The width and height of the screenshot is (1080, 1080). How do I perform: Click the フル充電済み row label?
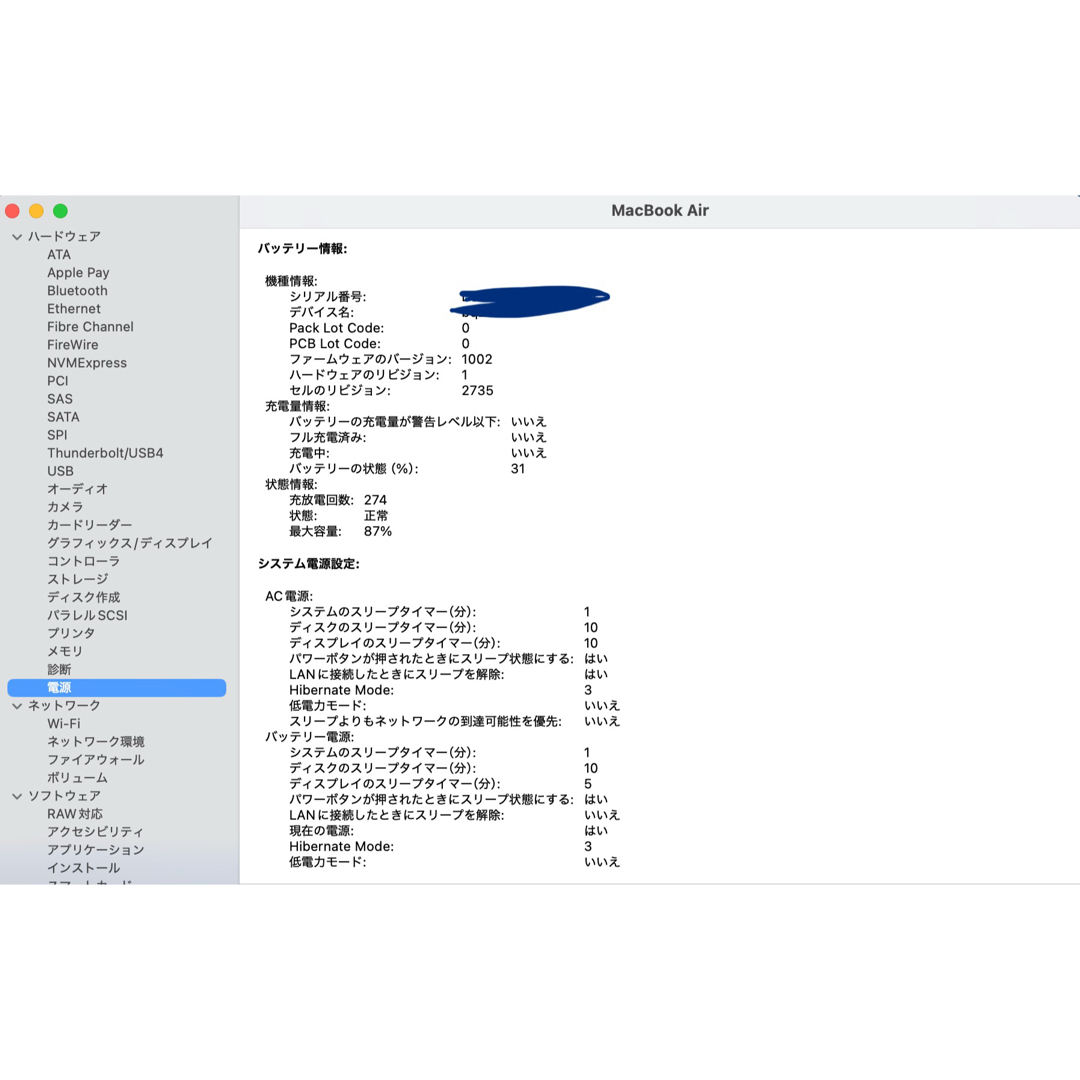(327, 438)
